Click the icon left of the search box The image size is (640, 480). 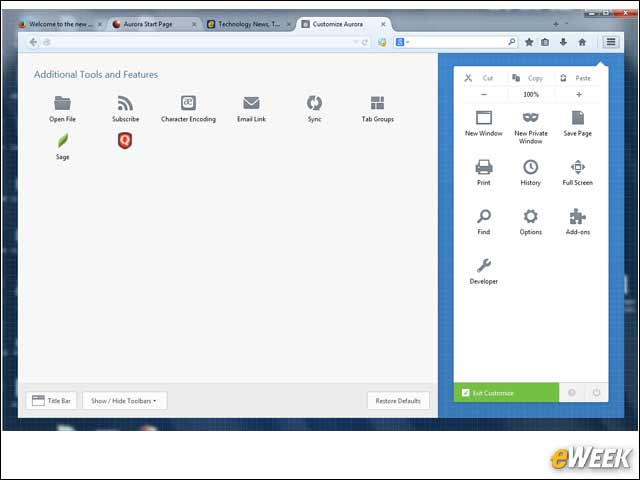(382, 42)
